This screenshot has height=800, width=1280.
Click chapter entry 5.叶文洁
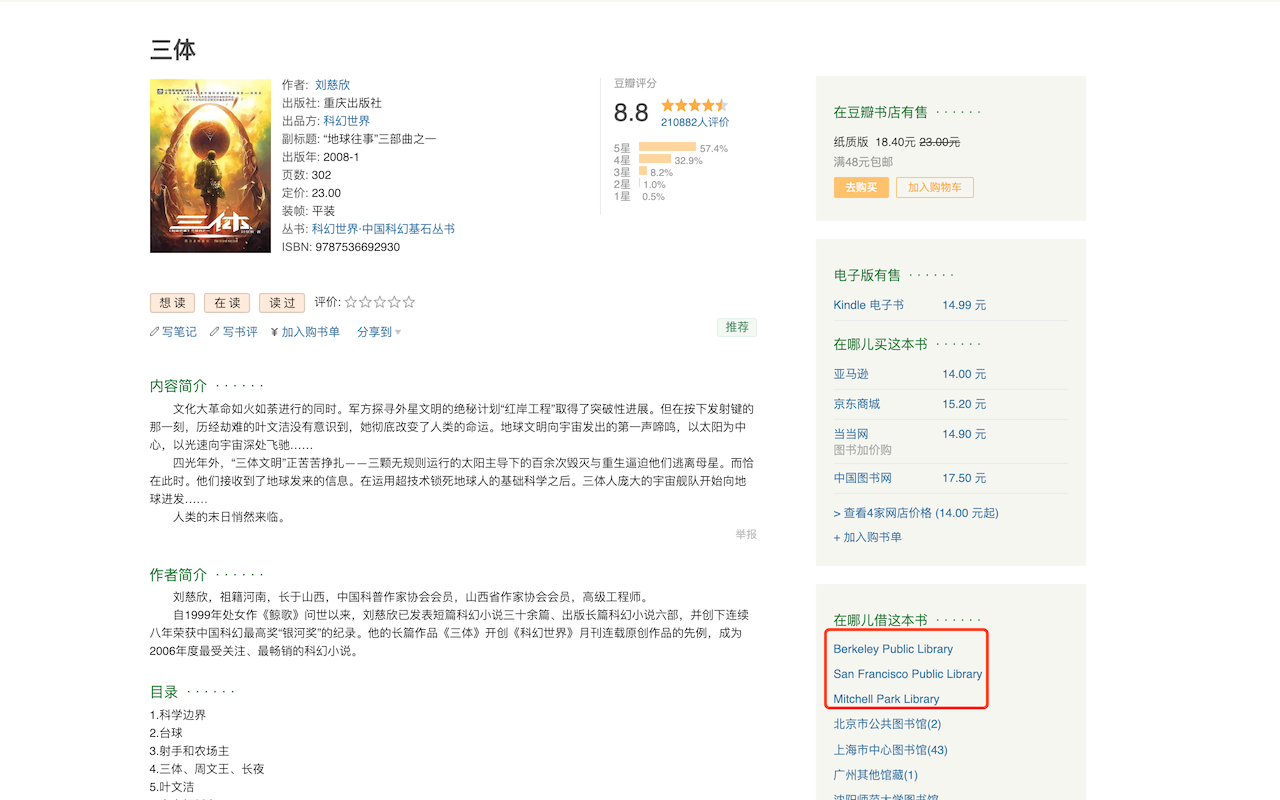[x=172, y=787]
